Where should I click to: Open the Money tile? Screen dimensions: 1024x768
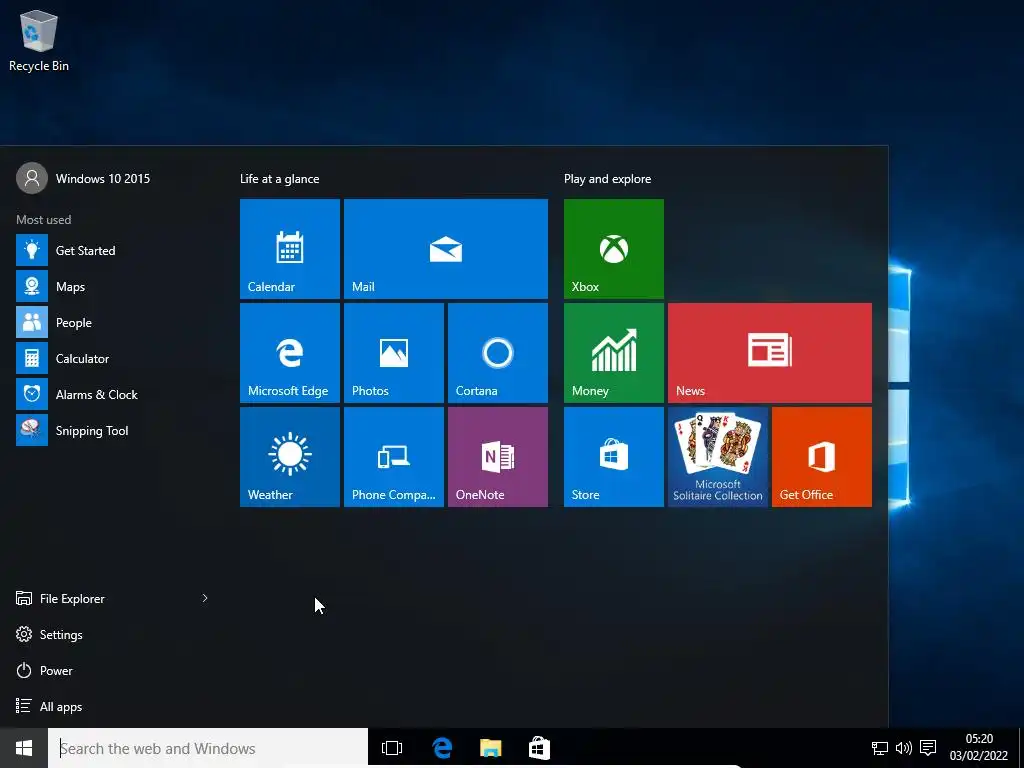(x=614, y=353)
